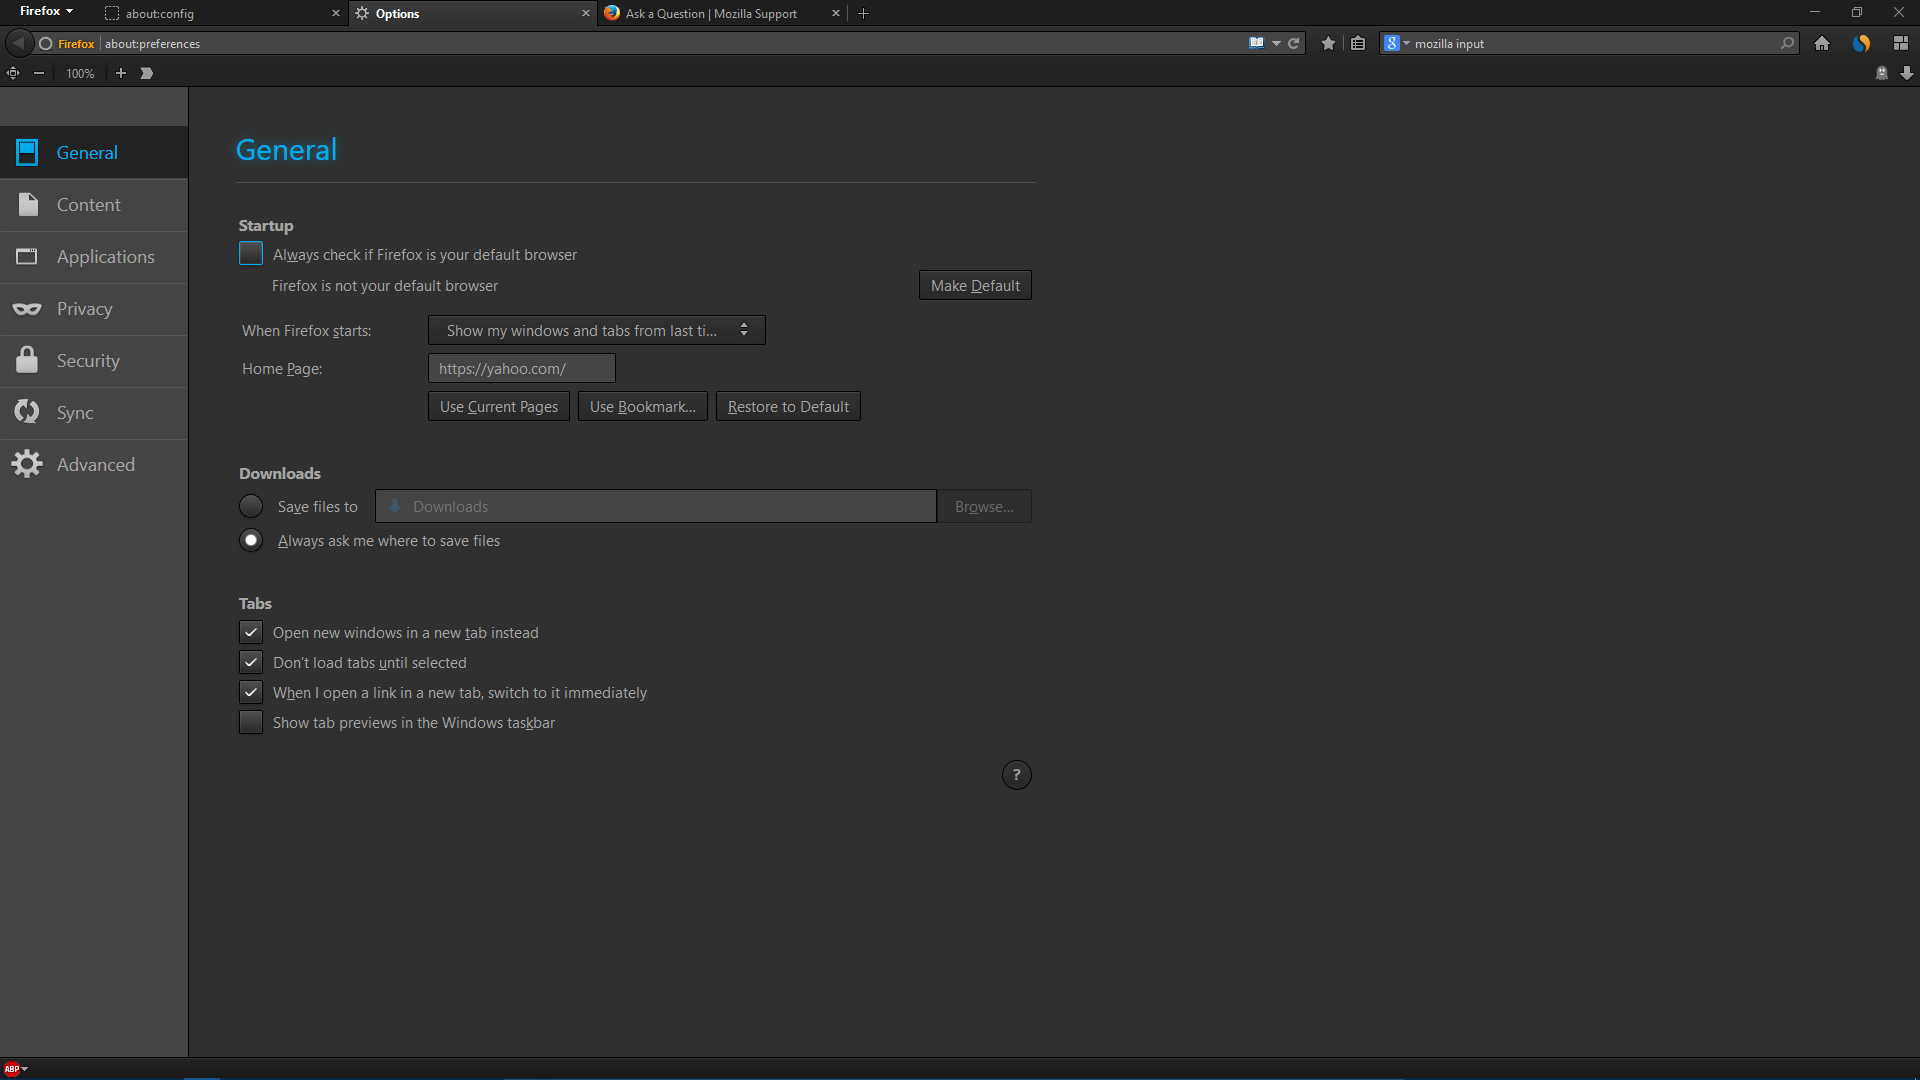Click the tag icon beside zoom controls
The height and width of the screenshot is (1080, 1920).
pos(146,73)
